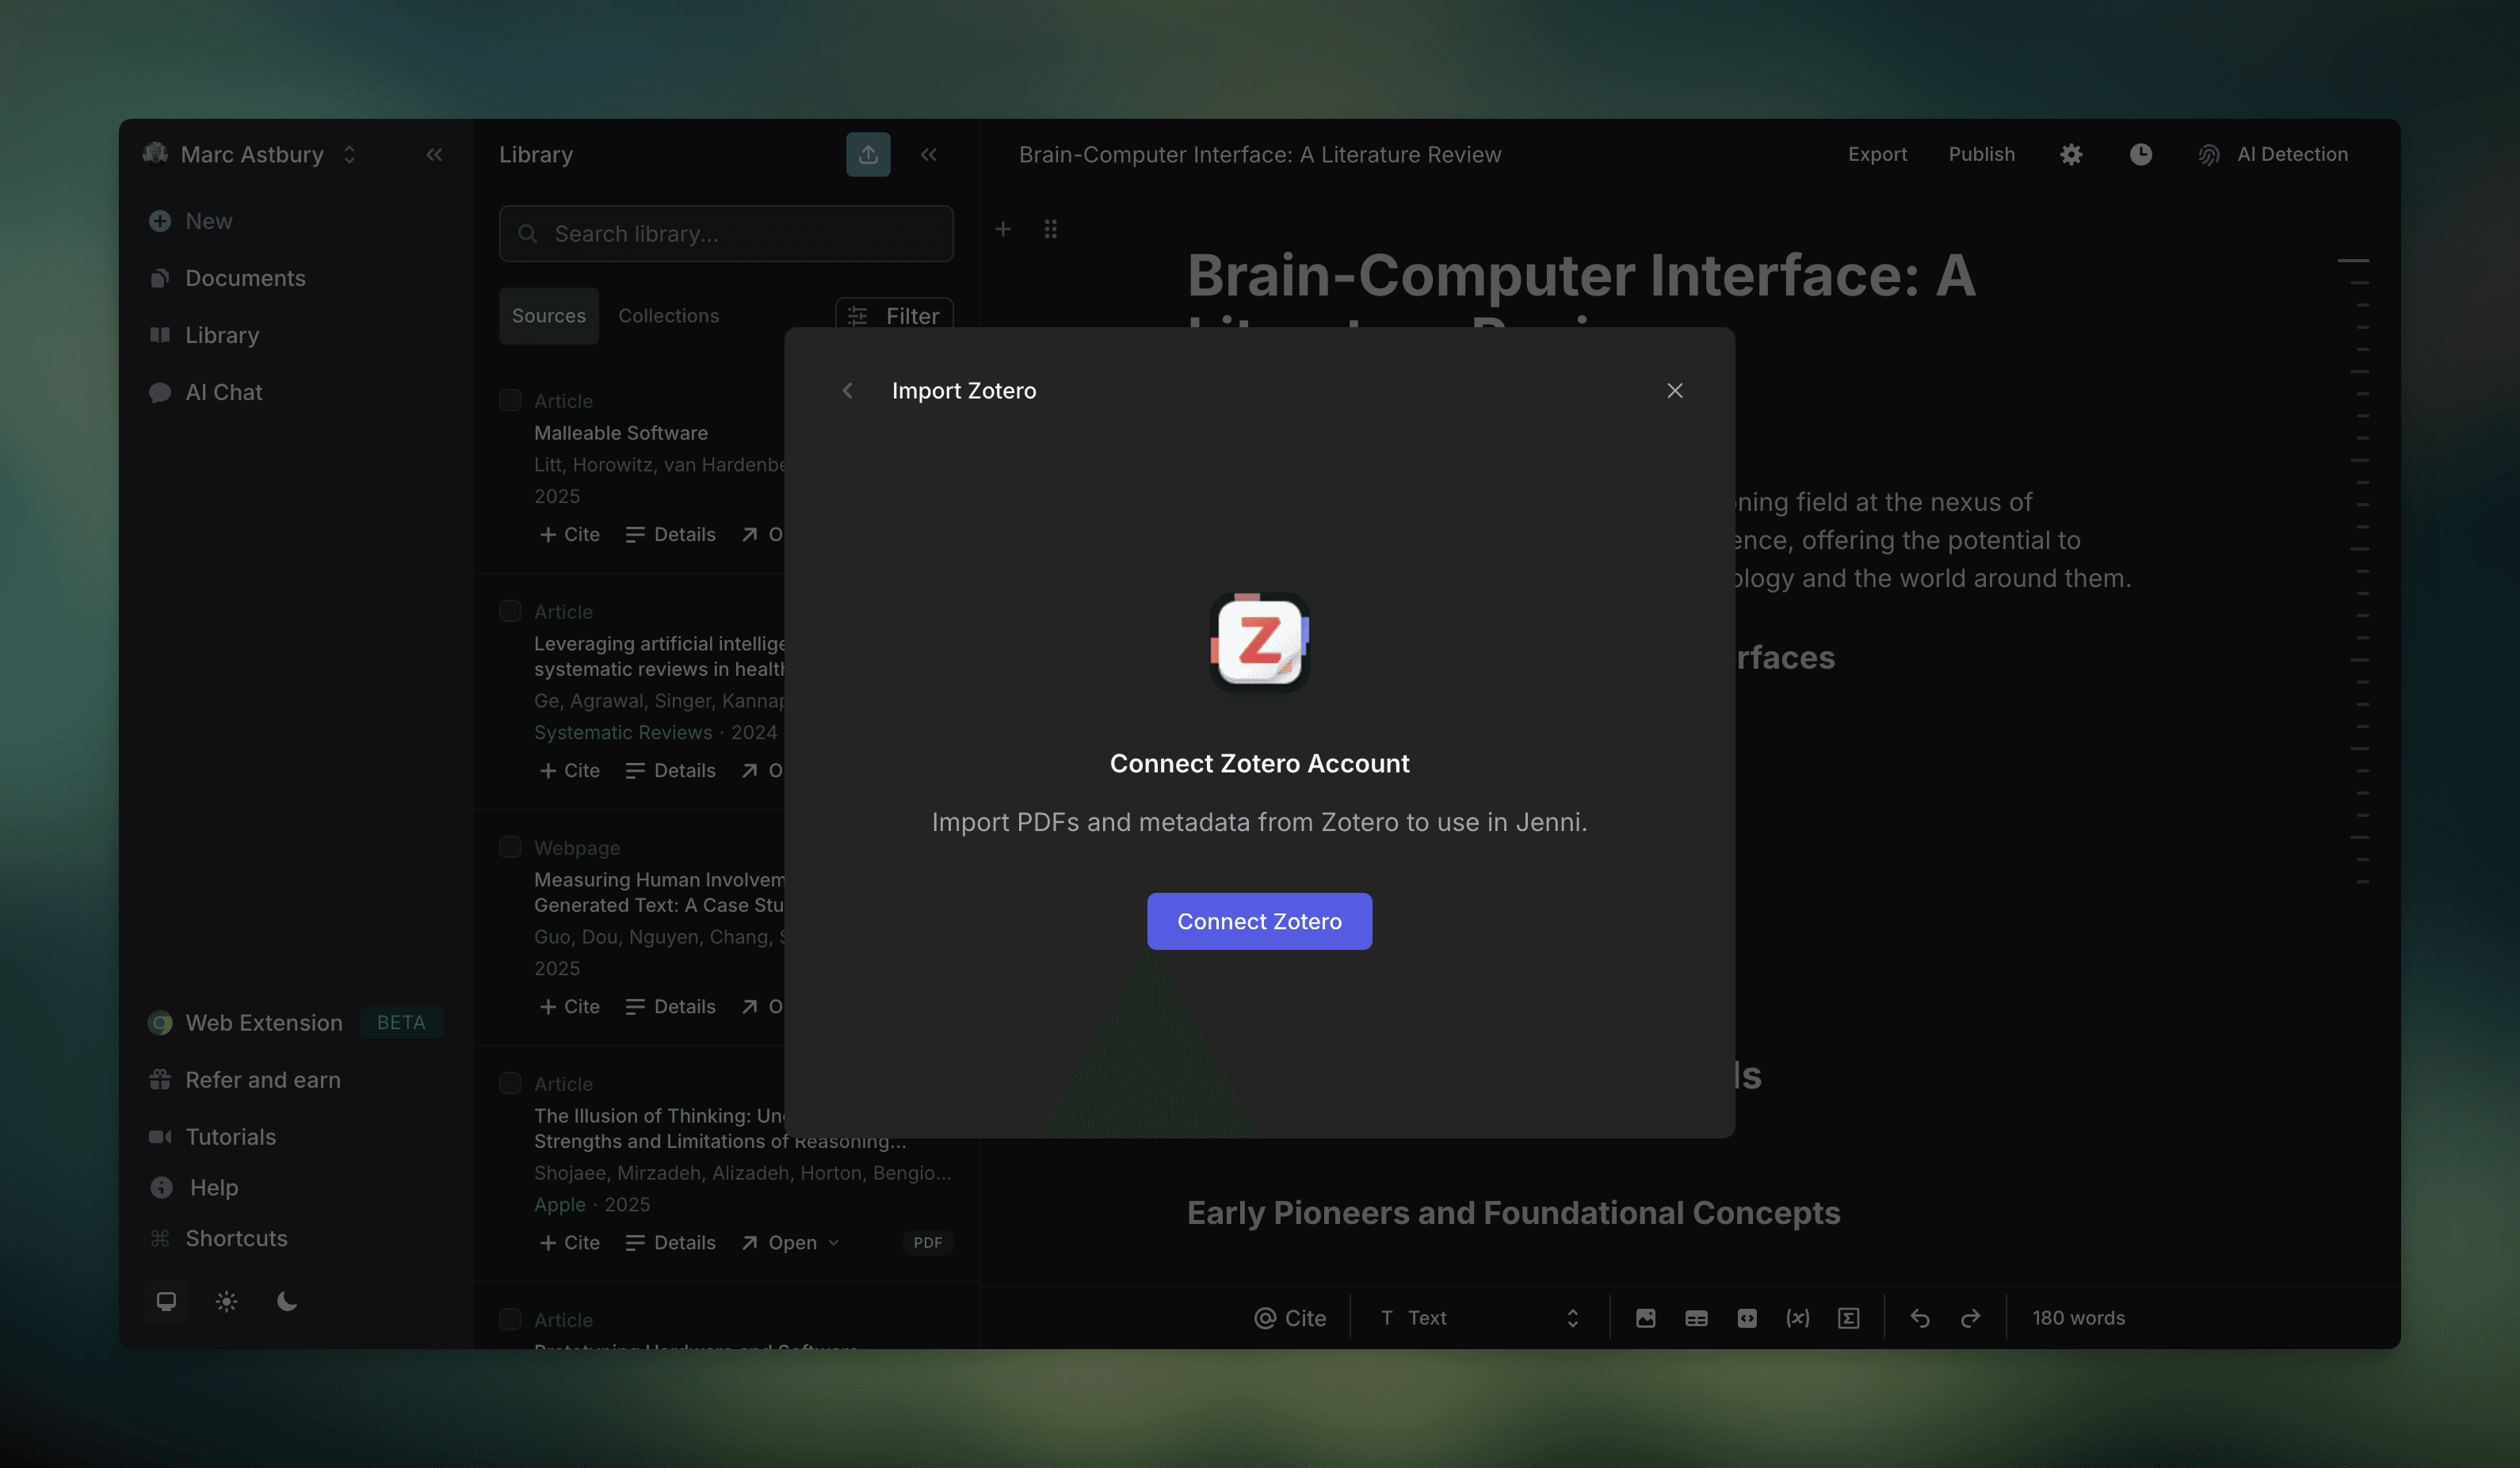The height and width of the screenshot is (1468, 2520).
Task: Open document settings gear icon
Action: click(2071, 155)
